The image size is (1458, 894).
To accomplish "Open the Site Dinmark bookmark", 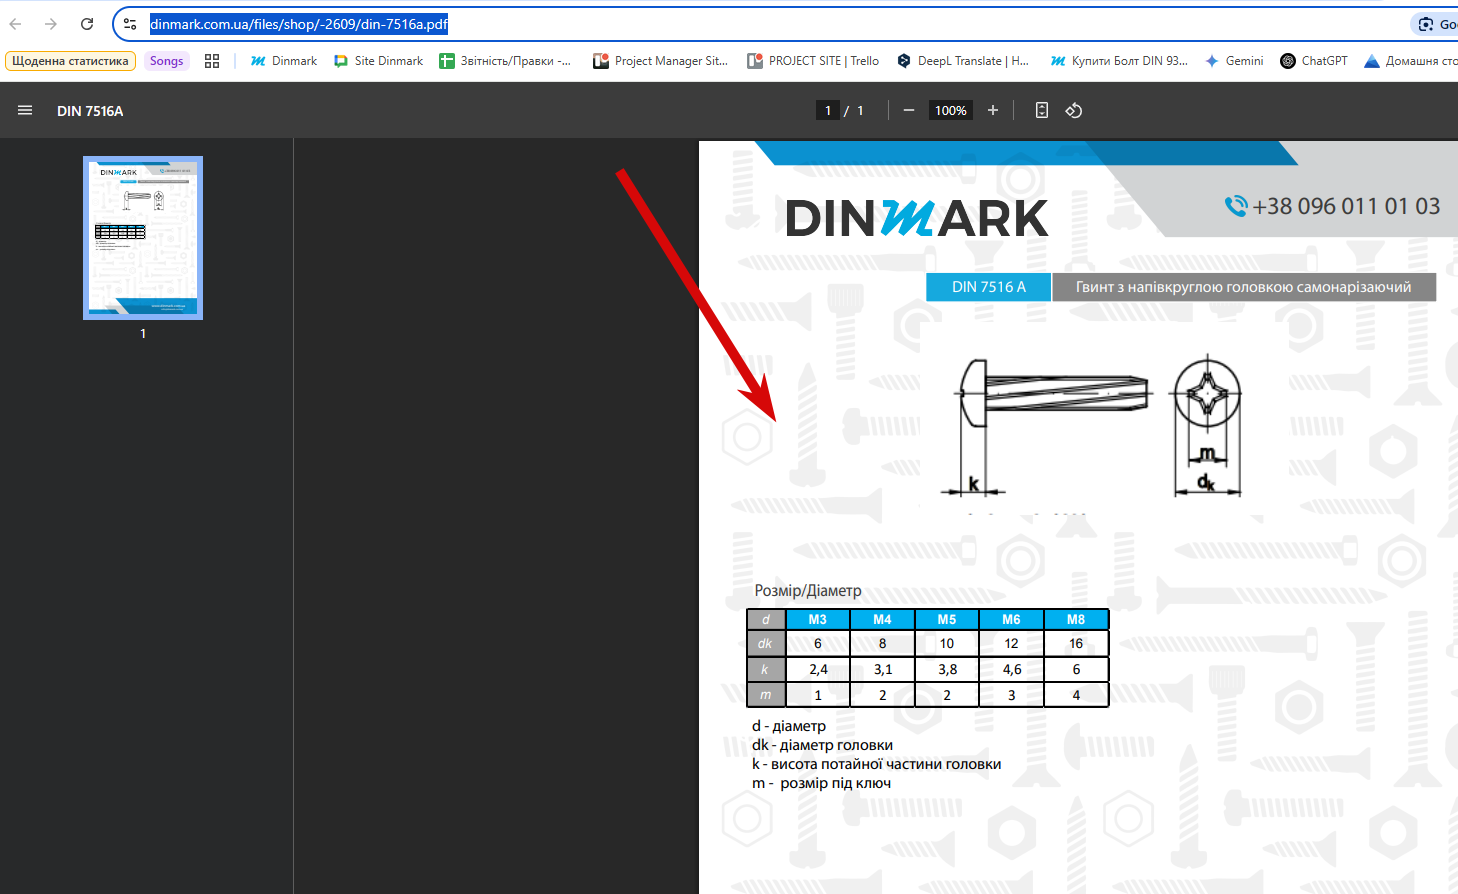I will 378,61.
